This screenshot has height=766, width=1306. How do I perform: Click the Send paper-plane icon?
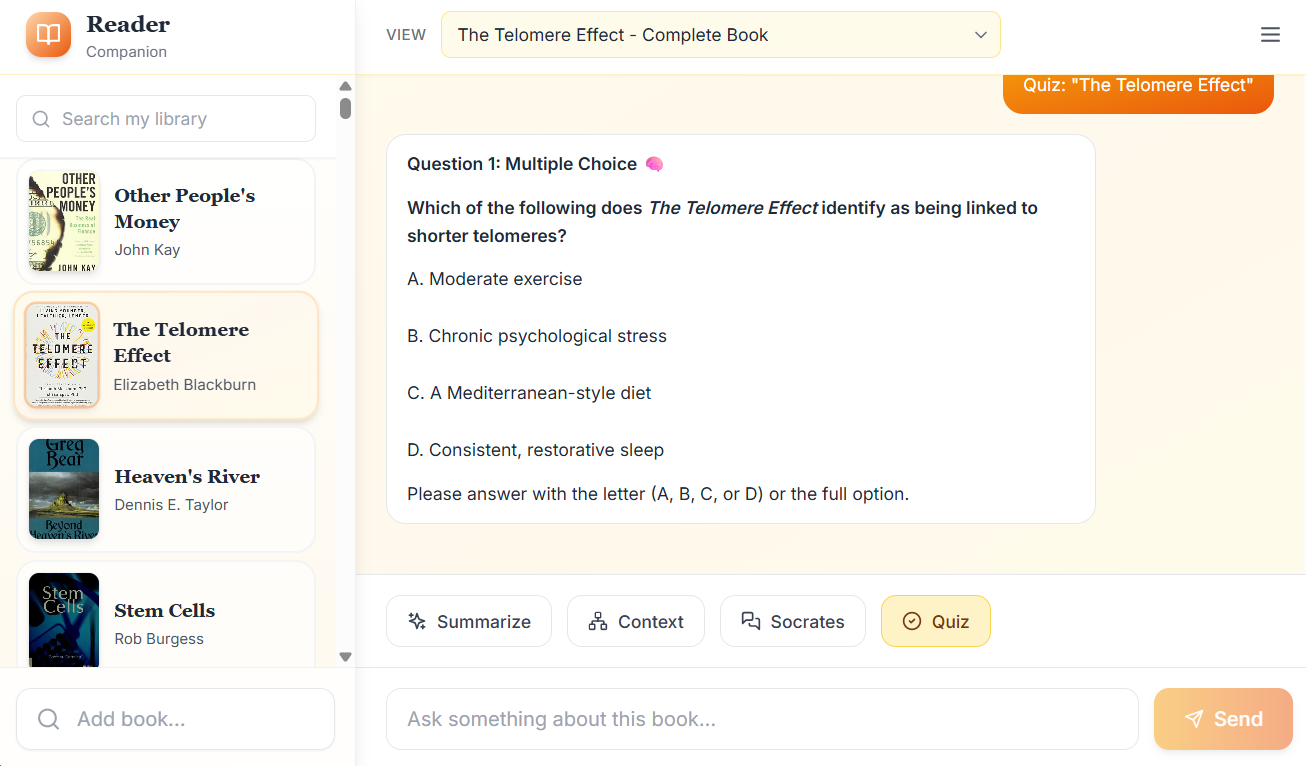1196,718
